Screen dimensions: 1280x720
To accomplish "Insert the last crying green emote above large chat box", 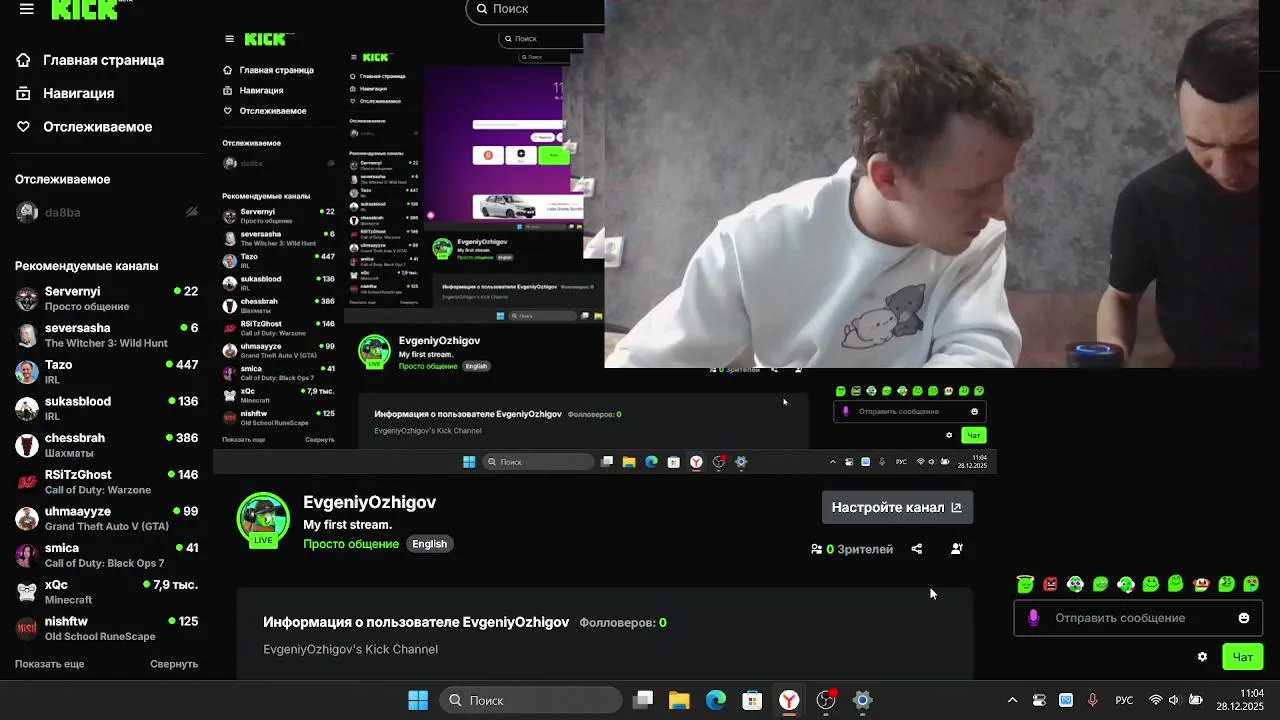I will [1251, 584].
